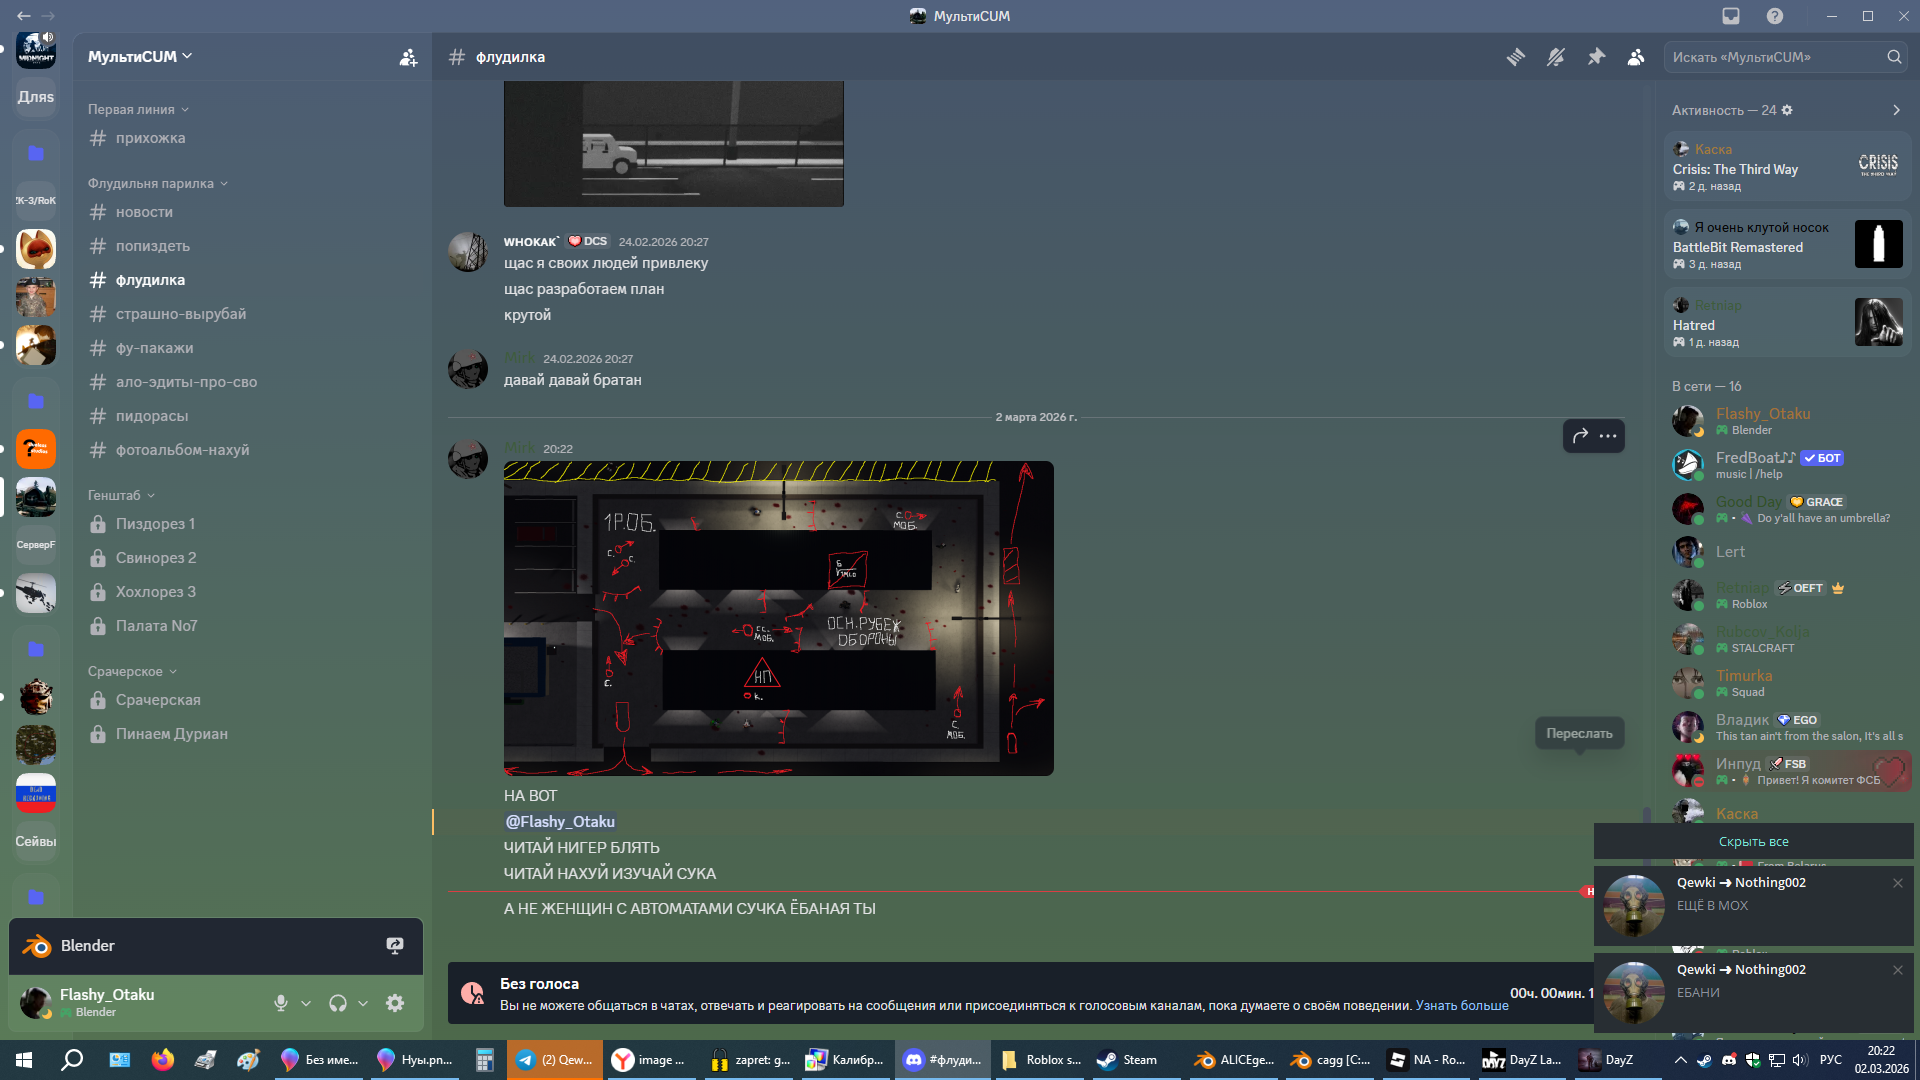Open the страшно-вырубай channel

point(180,314)
